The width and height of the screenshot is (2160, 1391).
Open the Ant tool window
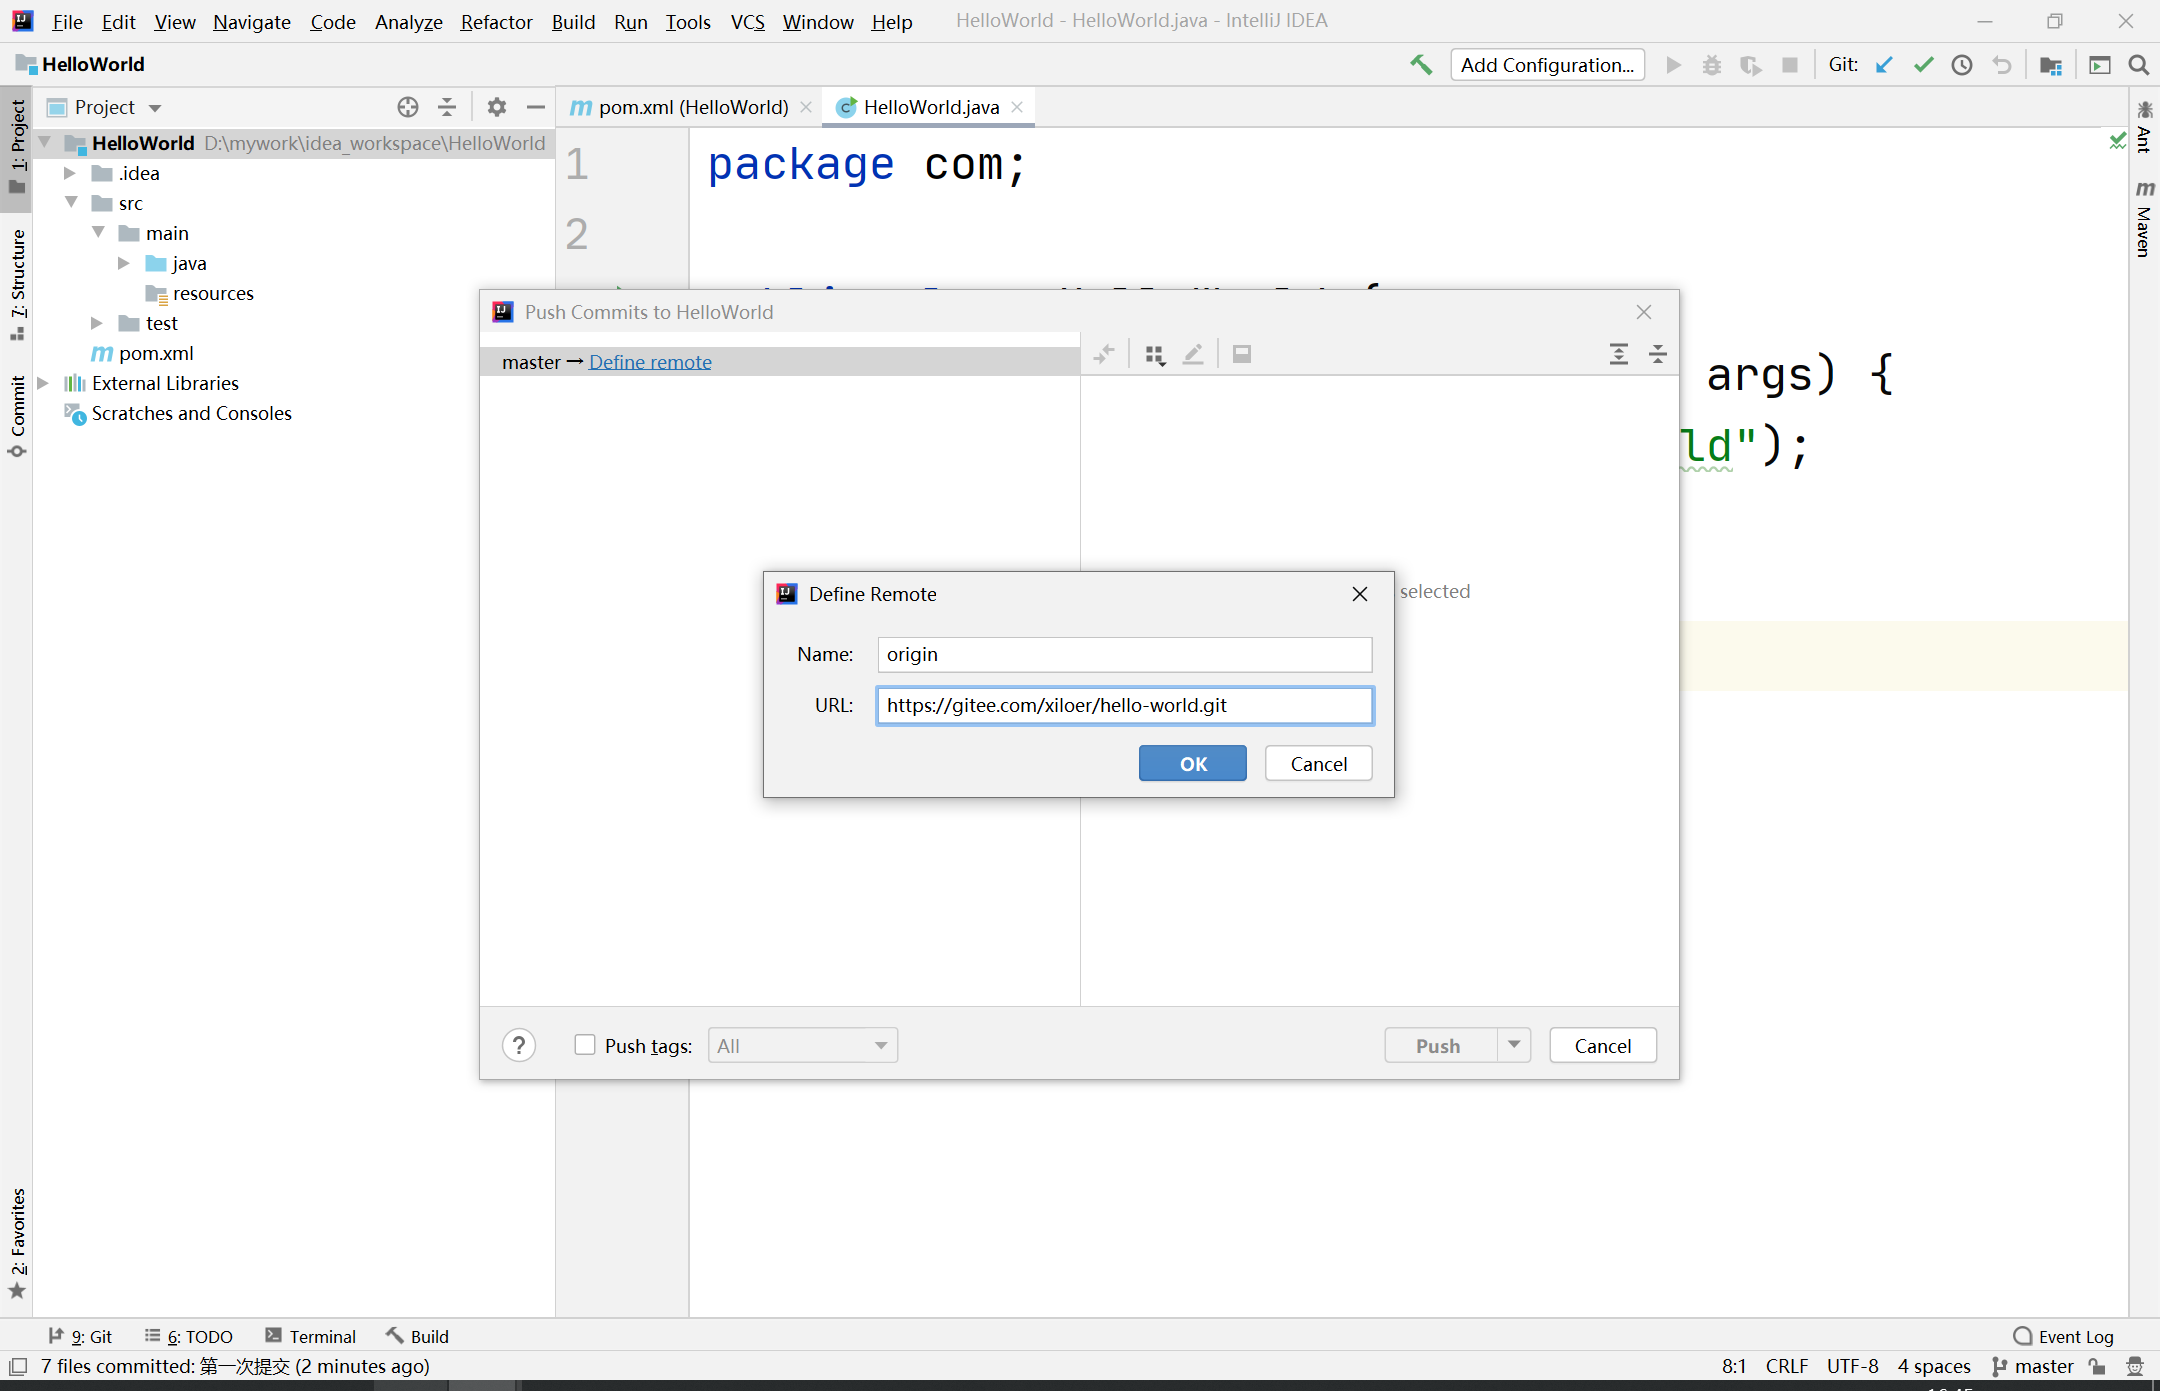pyautogui.click(x=2144, y=126)
